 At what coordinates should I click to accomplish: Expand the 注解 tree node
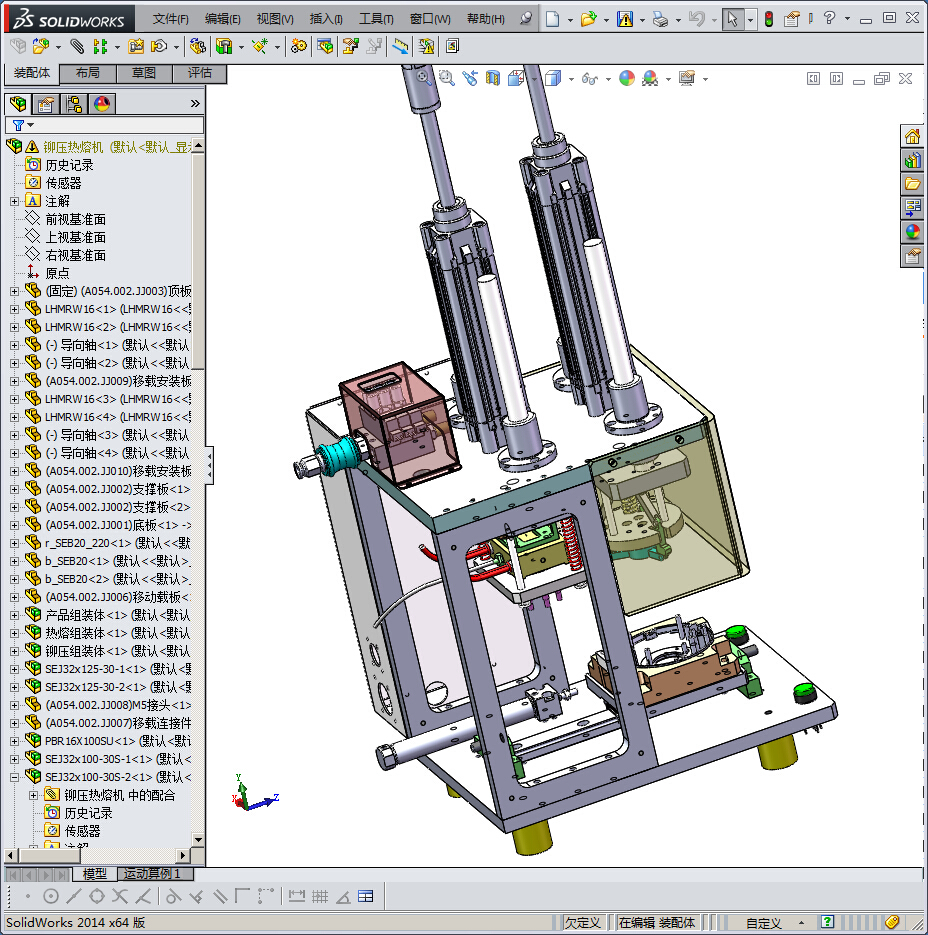click(14, 201)
